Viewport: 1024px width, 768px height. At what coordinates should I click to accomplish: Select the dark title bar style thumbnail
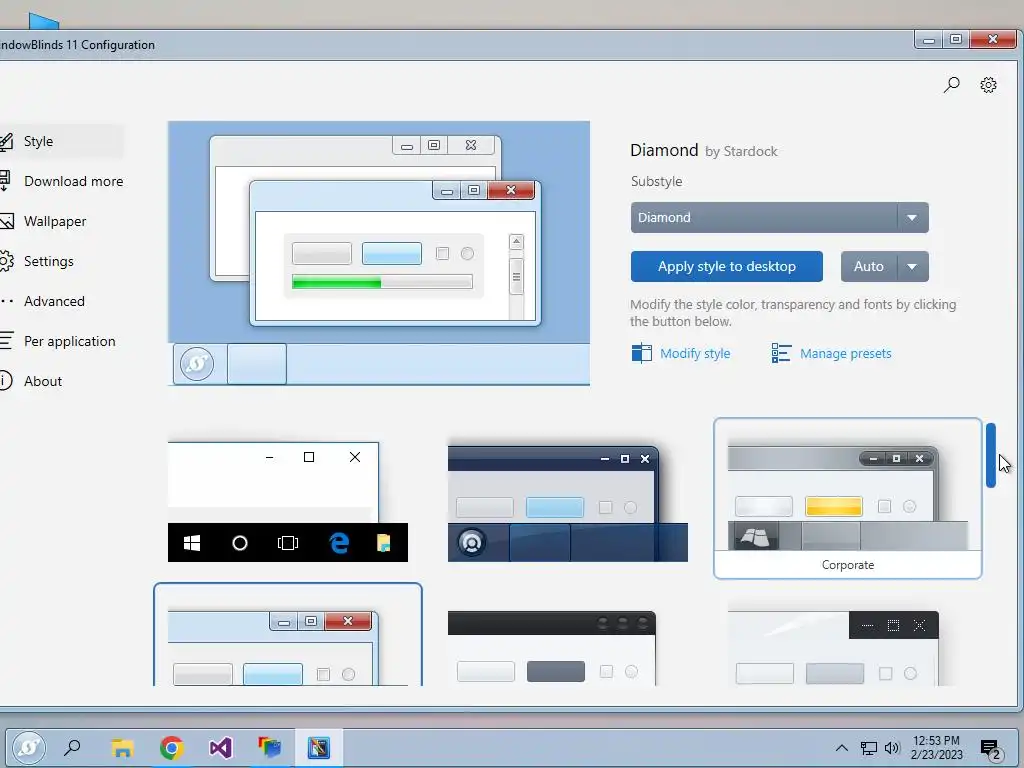[x=552, y=648]
